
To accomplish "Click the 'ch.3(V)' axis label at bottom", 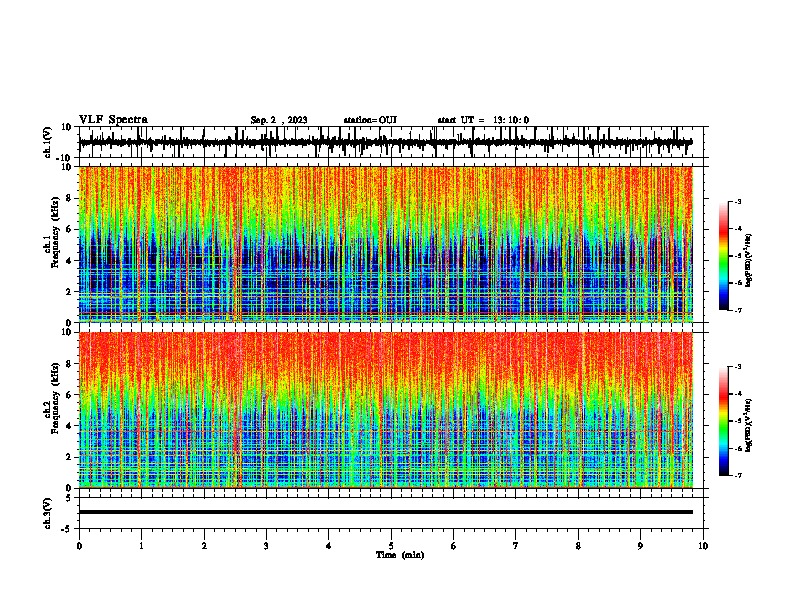I will (48, 513).
